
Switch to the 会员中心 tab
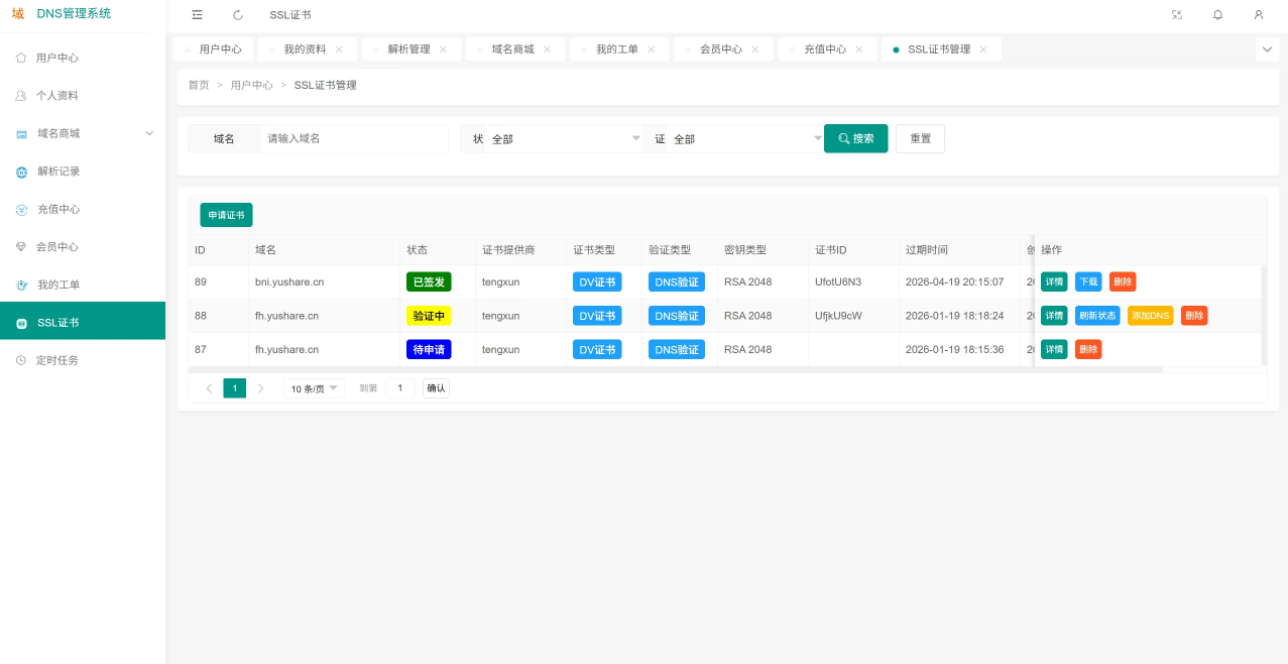[x=720, y=49]
